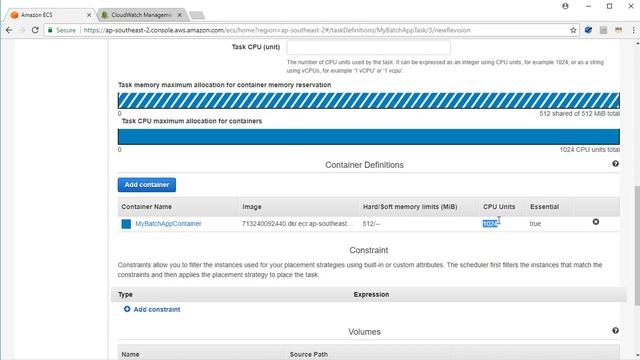Close the CloudWatch Management tab
The width and height of the screenshot is (640, 360).
pyautogui.click(x=180, y=15)
